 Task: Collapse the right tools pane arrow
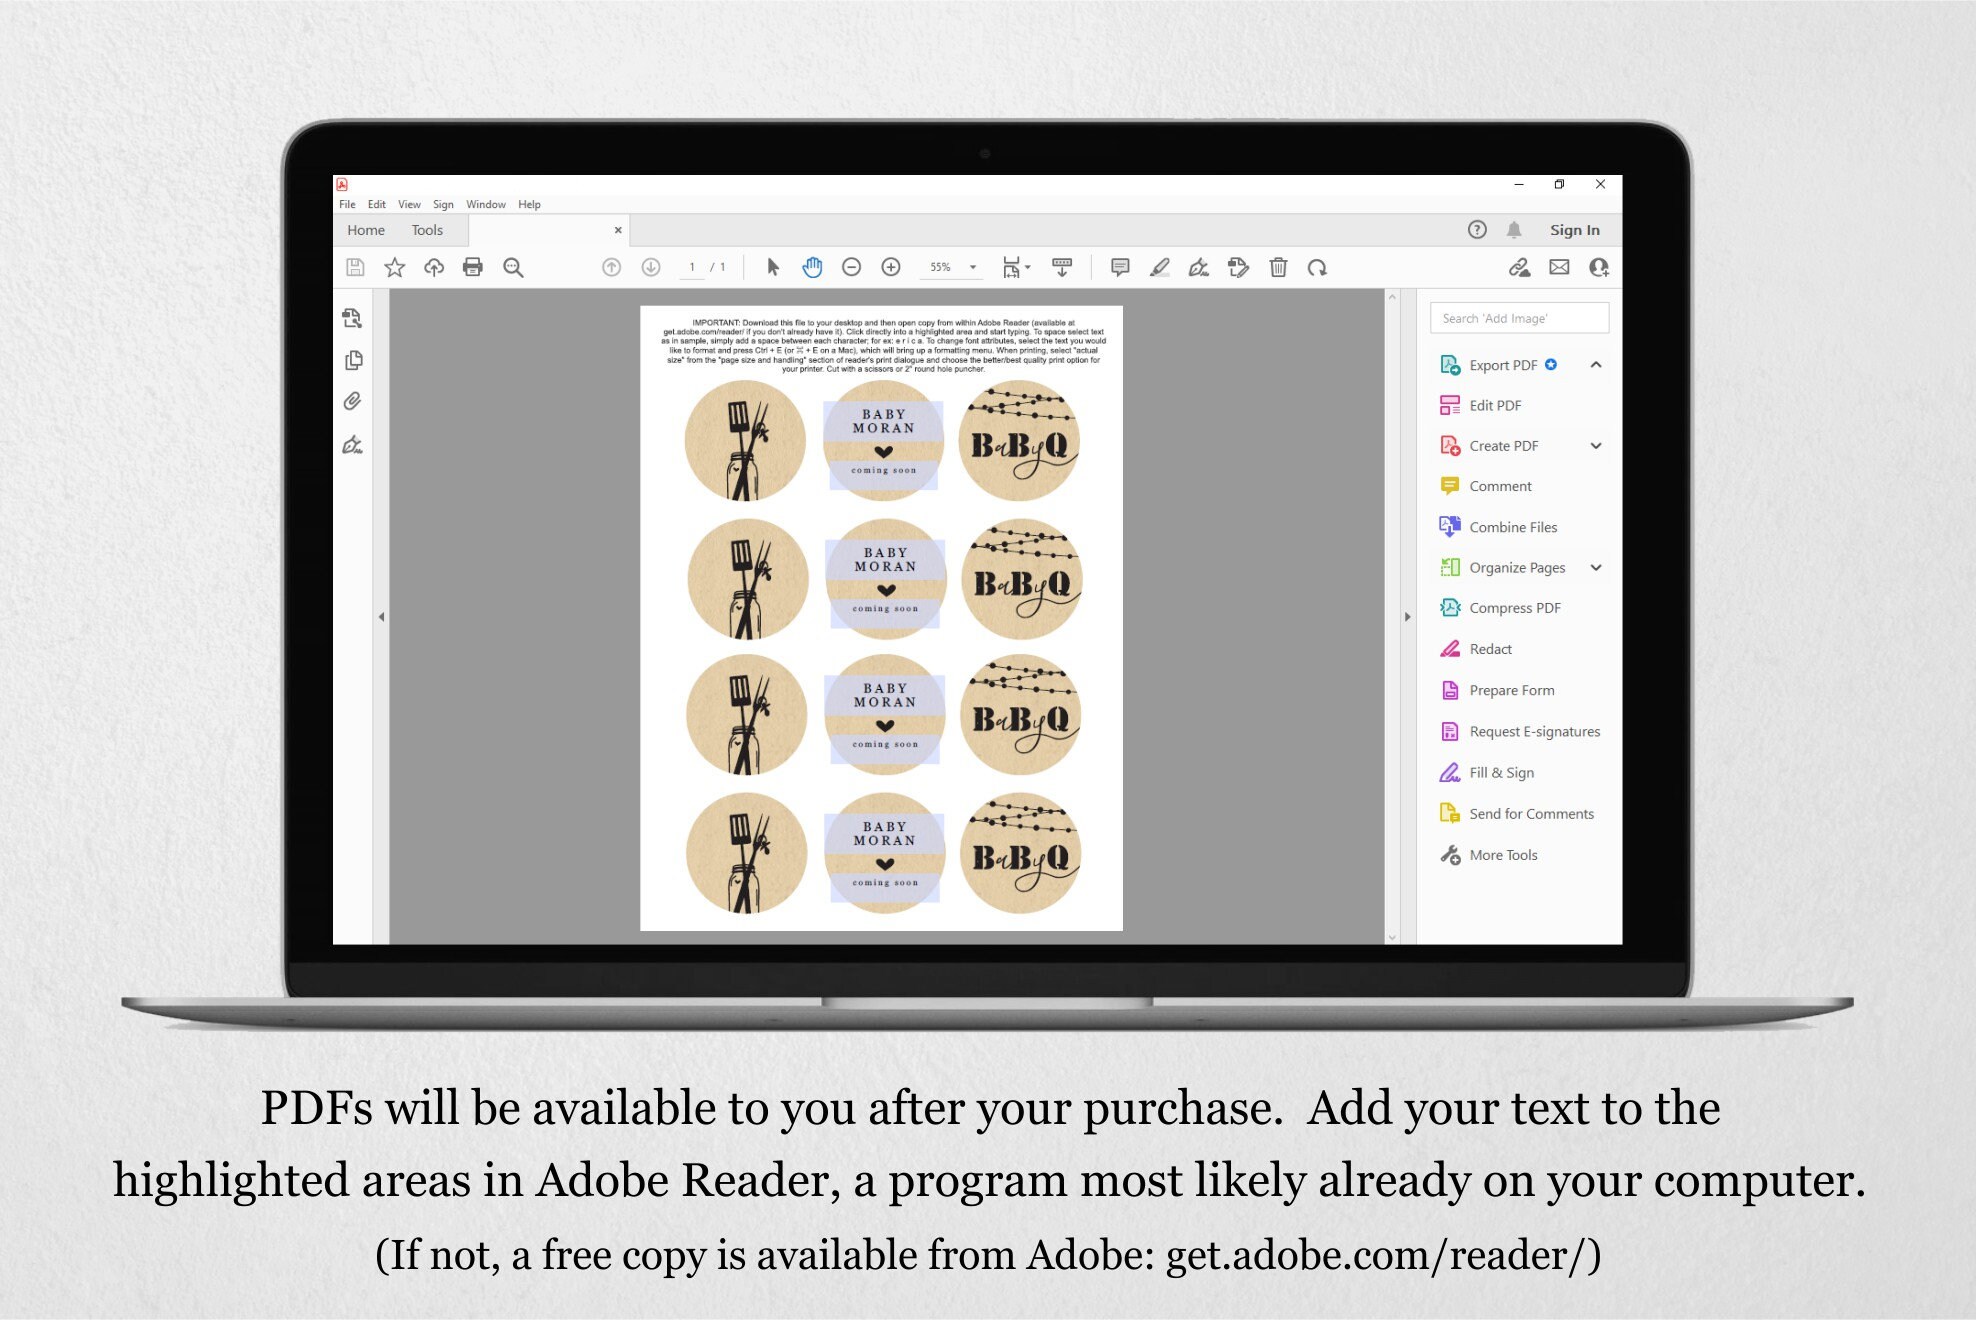[x=1407, y=617]
